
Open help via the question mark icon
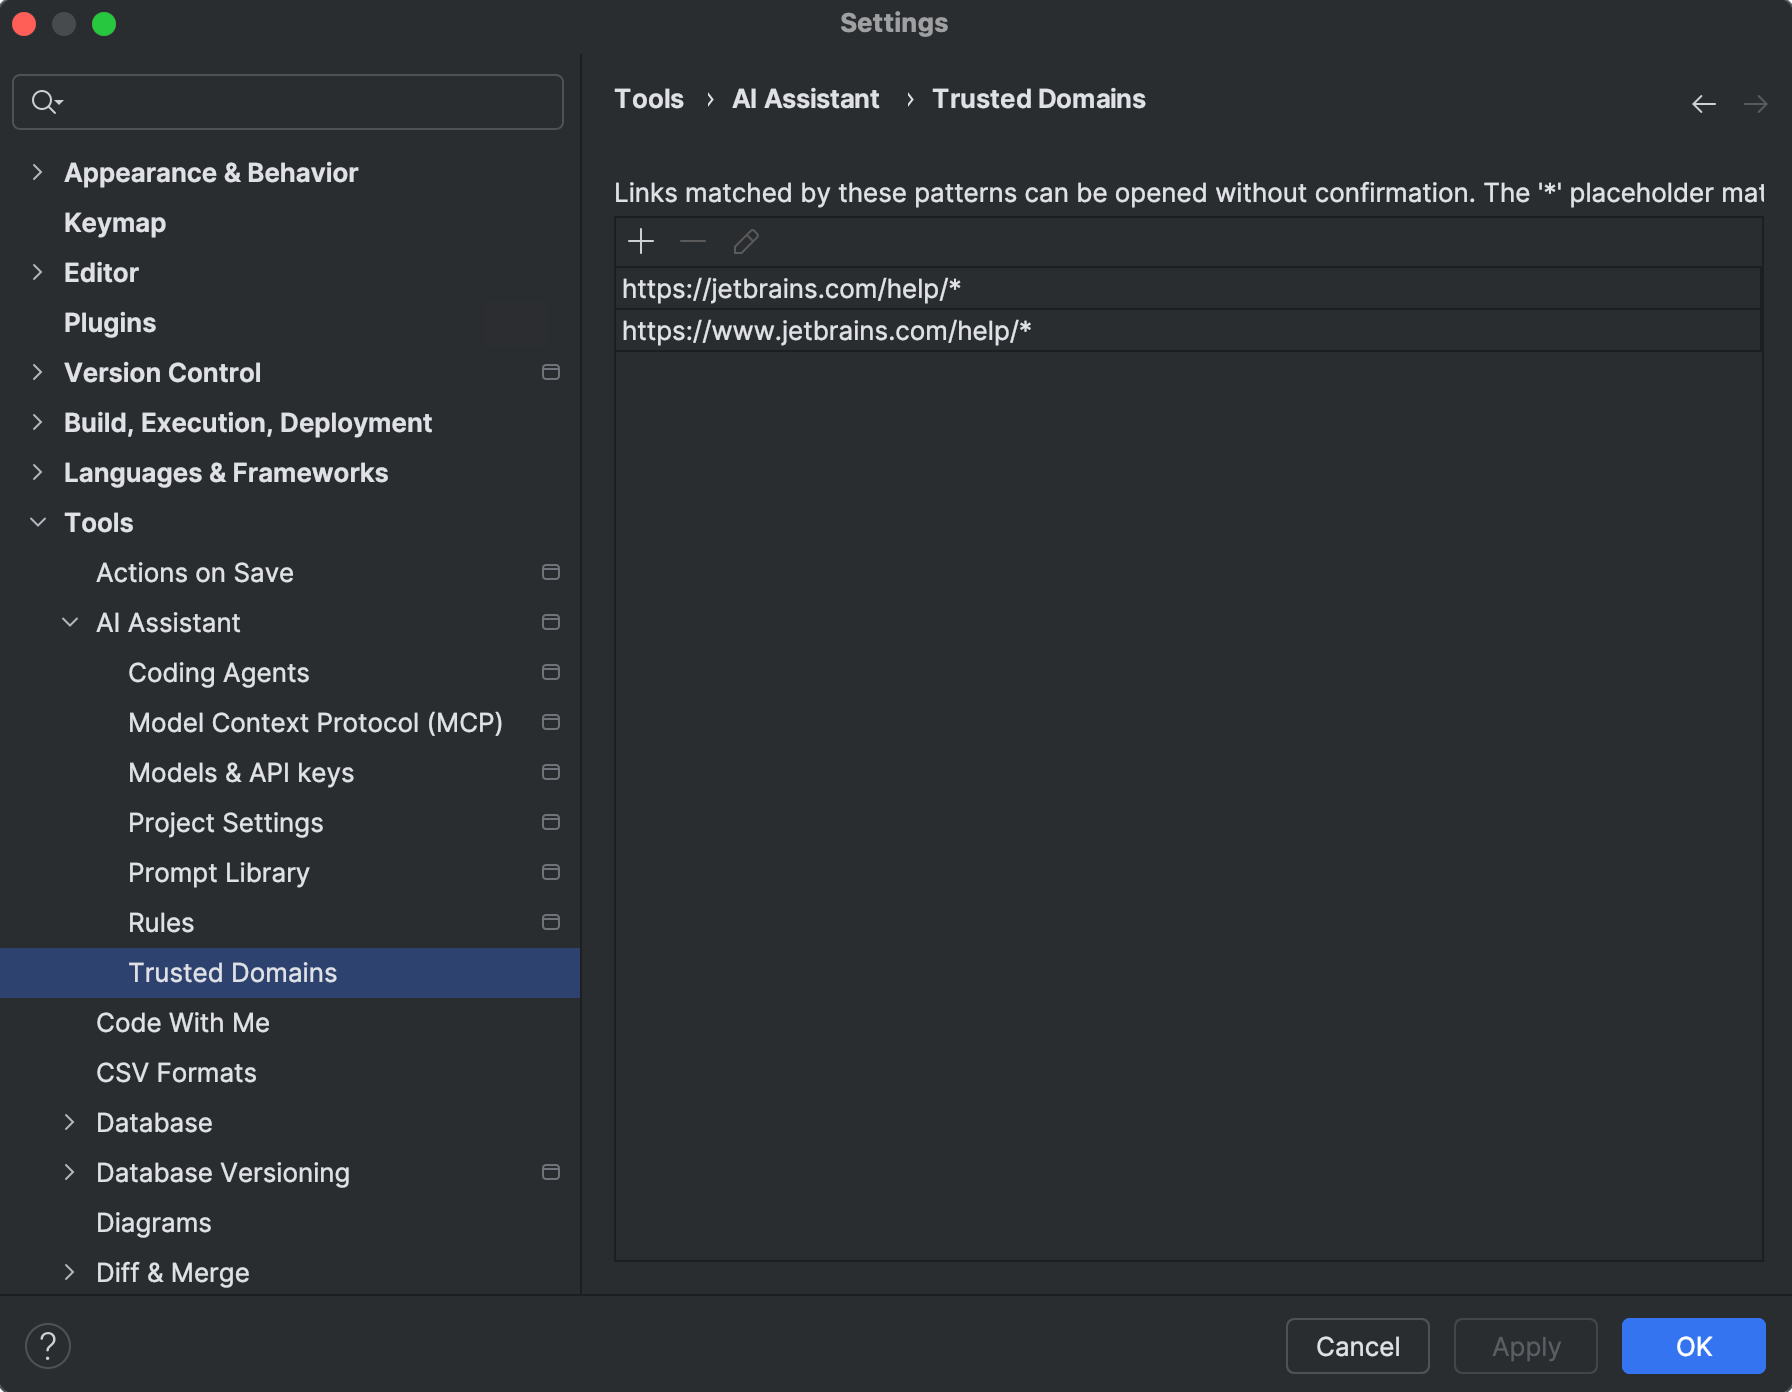click(47, 1345)
